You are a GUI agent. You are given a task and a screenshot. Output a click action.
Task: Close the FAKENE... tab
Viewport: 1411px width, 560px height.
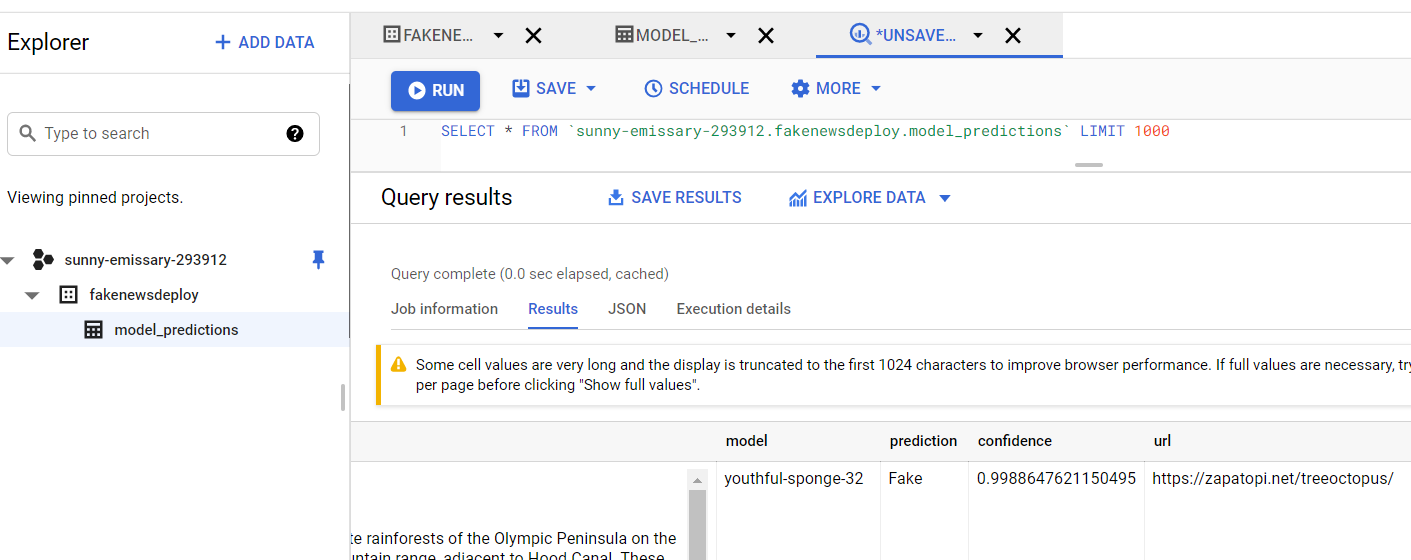pyautogui.click(x=534, y=35)
